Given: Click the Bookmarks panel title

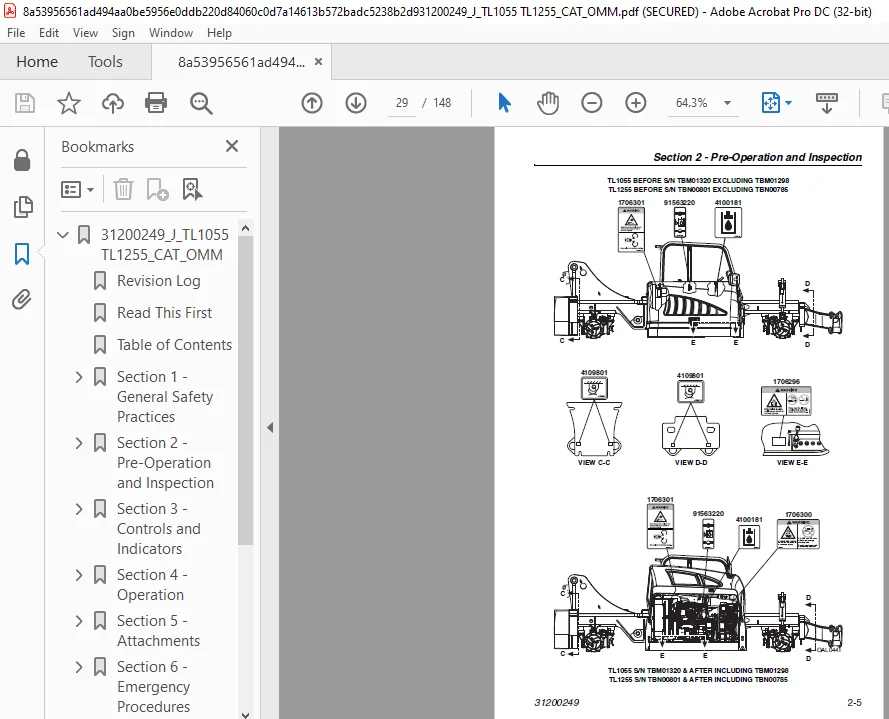Looking at the screenshot, I should [x=98, y=147].
